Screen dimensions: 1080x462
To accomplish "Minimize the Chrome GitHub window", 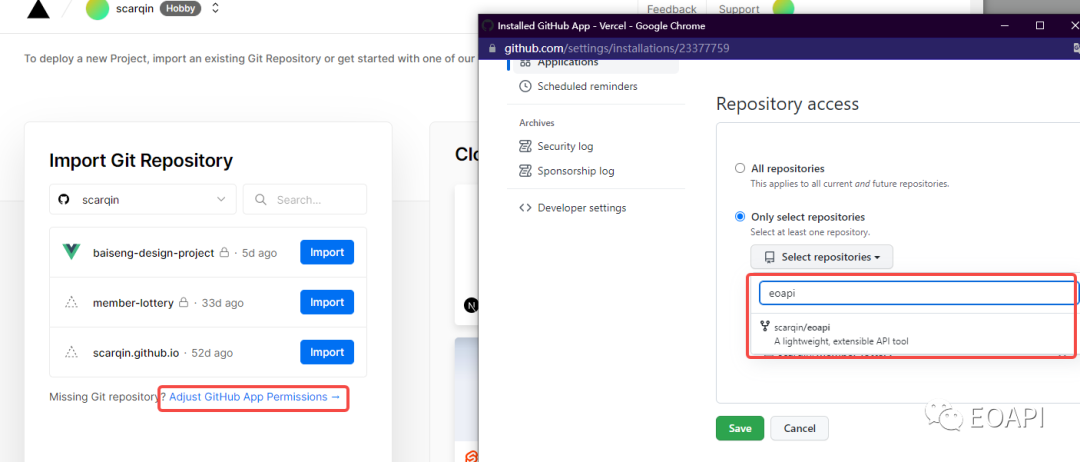I will pos(1005,25).
